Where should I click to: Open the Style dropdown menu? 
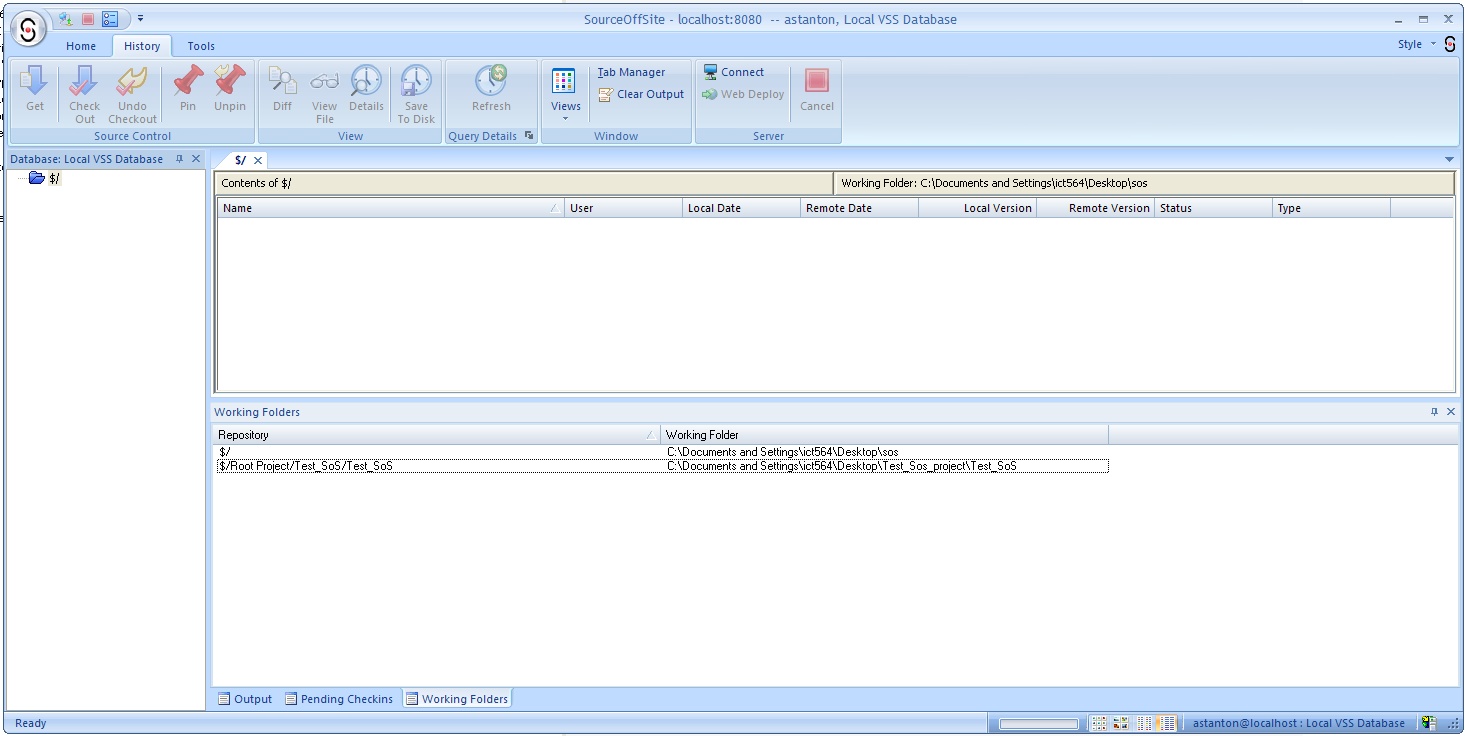pos(1416,44)
